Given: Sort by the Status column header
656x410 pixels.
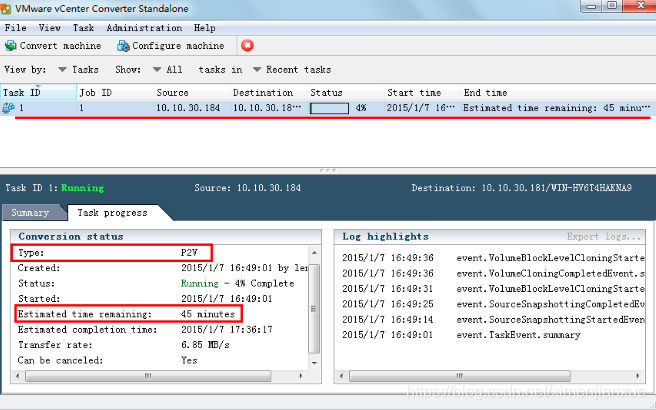Looking at the screenshot, I should (346, 92).
